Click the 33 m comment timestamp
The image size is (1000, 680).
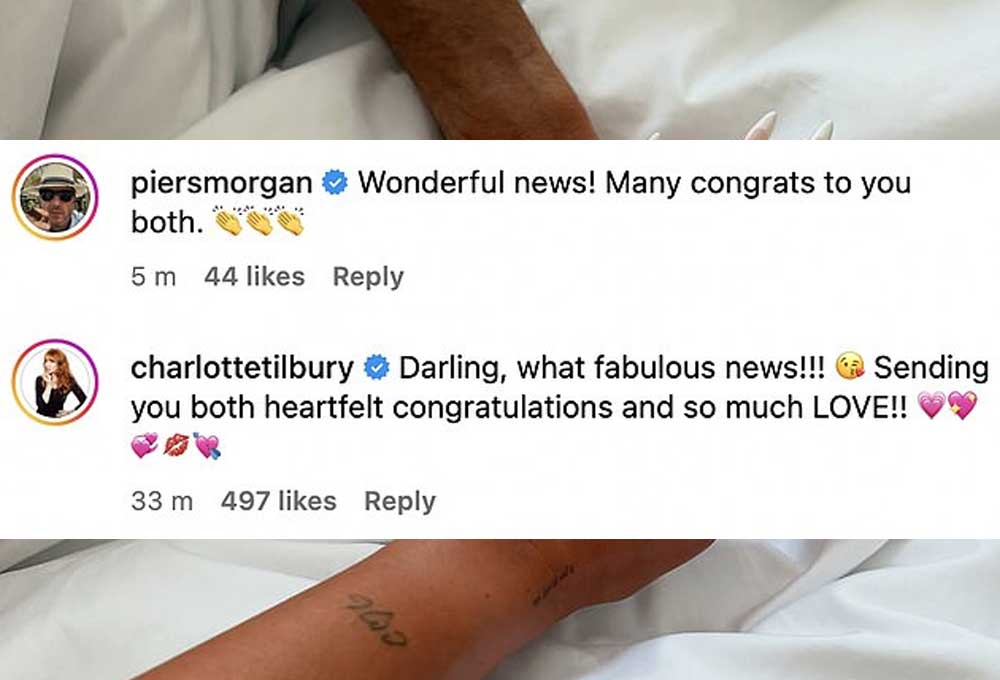[162, 501]
